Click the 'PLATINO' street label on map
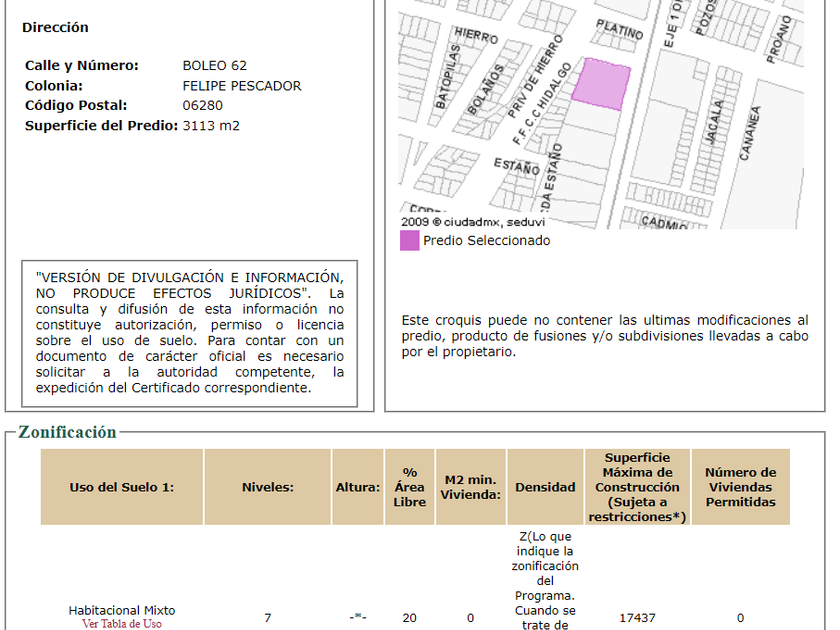The height and width of the screenshot is (630, 840). pos(619,29)
